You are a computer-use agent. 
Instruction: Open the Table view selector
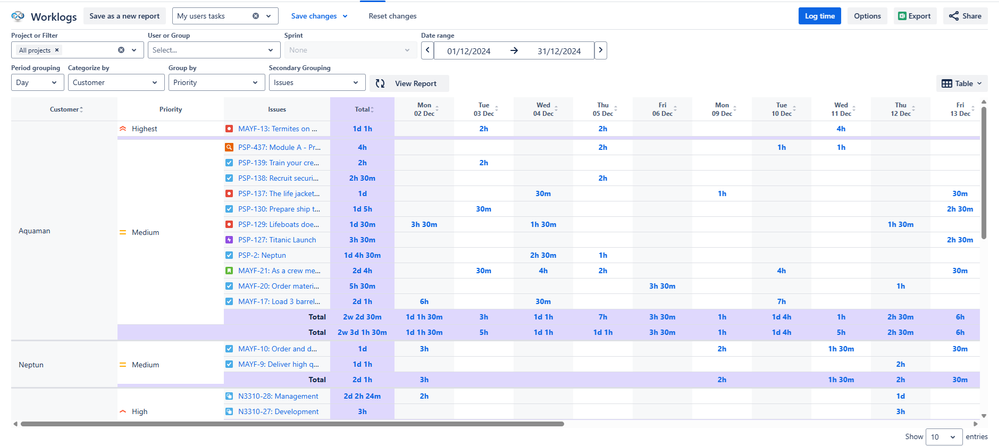962,84
